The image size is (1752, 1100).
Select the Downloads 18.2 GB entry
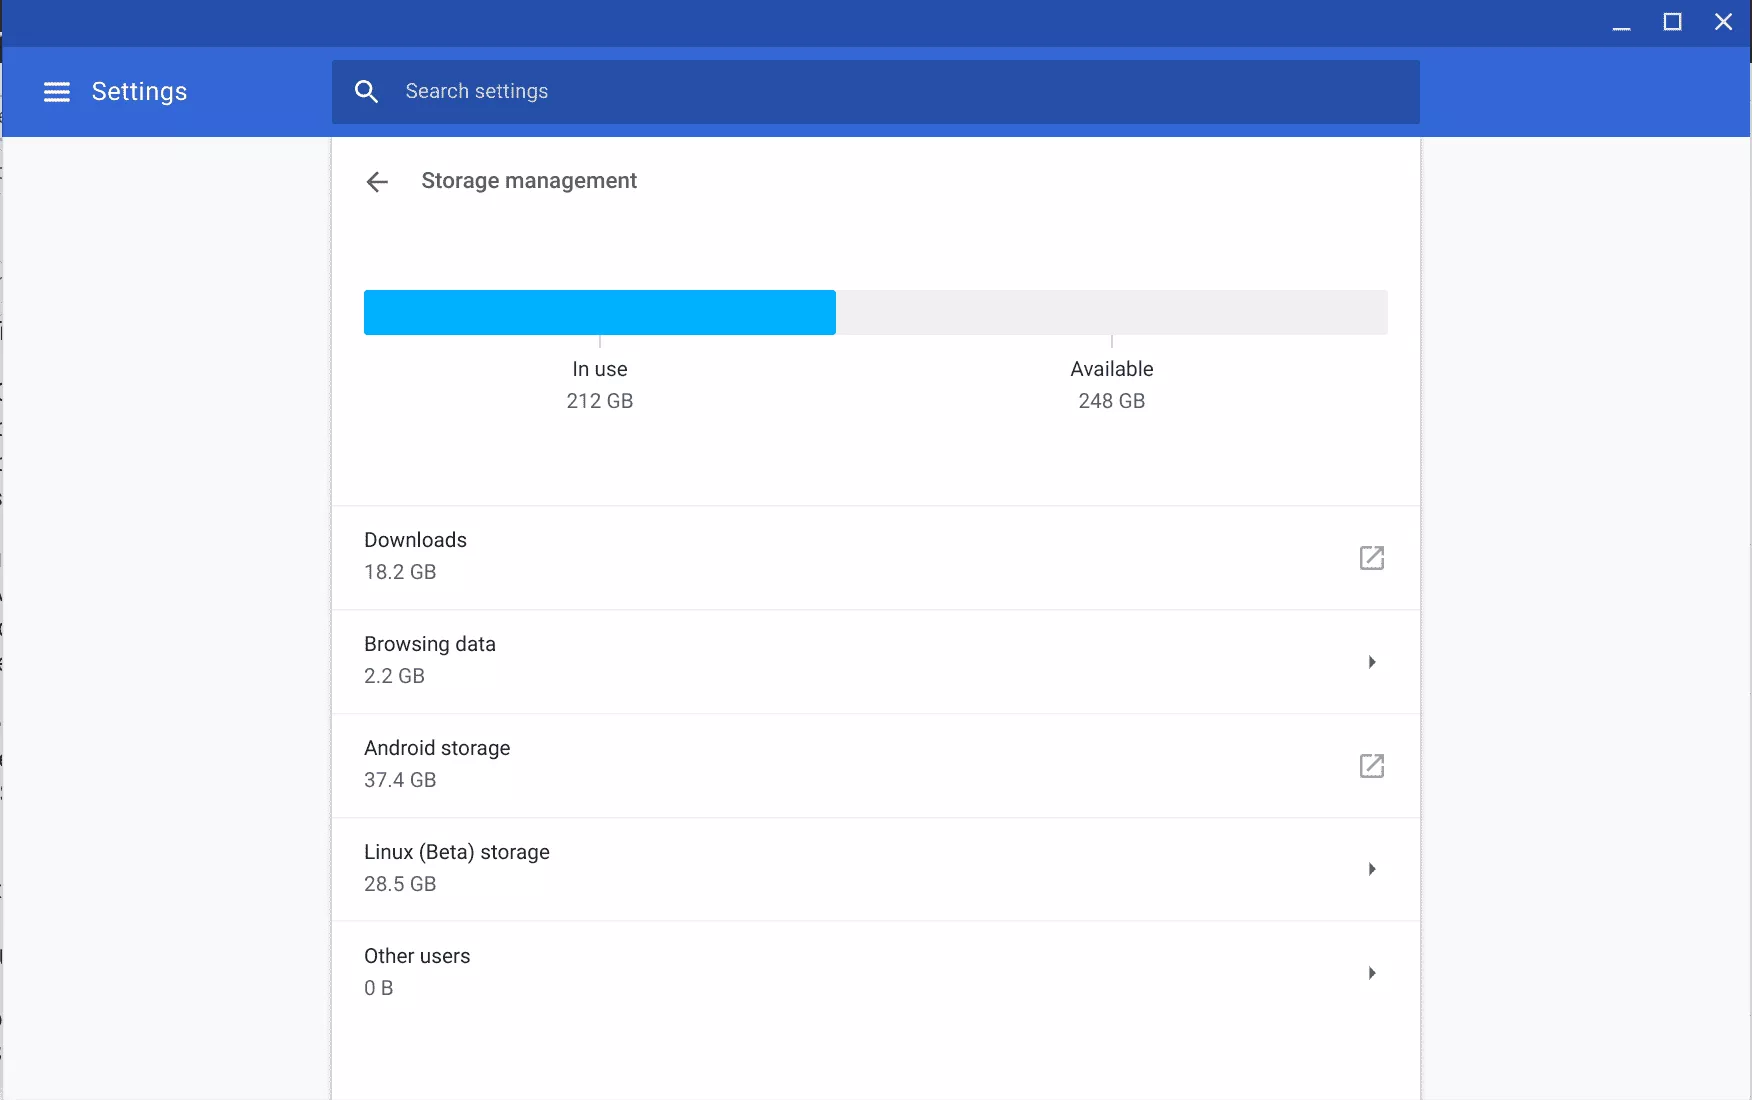(x=415, y=556)
